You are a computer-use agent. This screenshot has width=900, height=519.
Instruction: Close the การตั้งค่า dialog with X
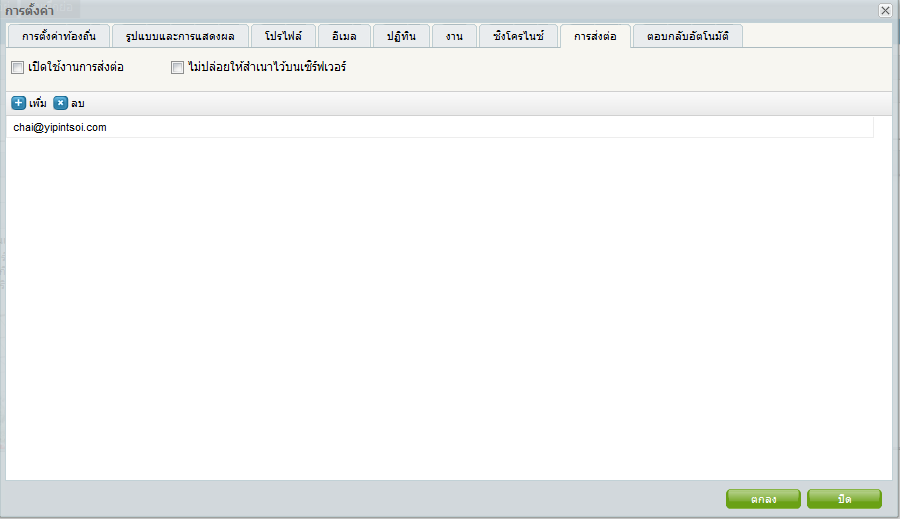click(x=885, y=10)
